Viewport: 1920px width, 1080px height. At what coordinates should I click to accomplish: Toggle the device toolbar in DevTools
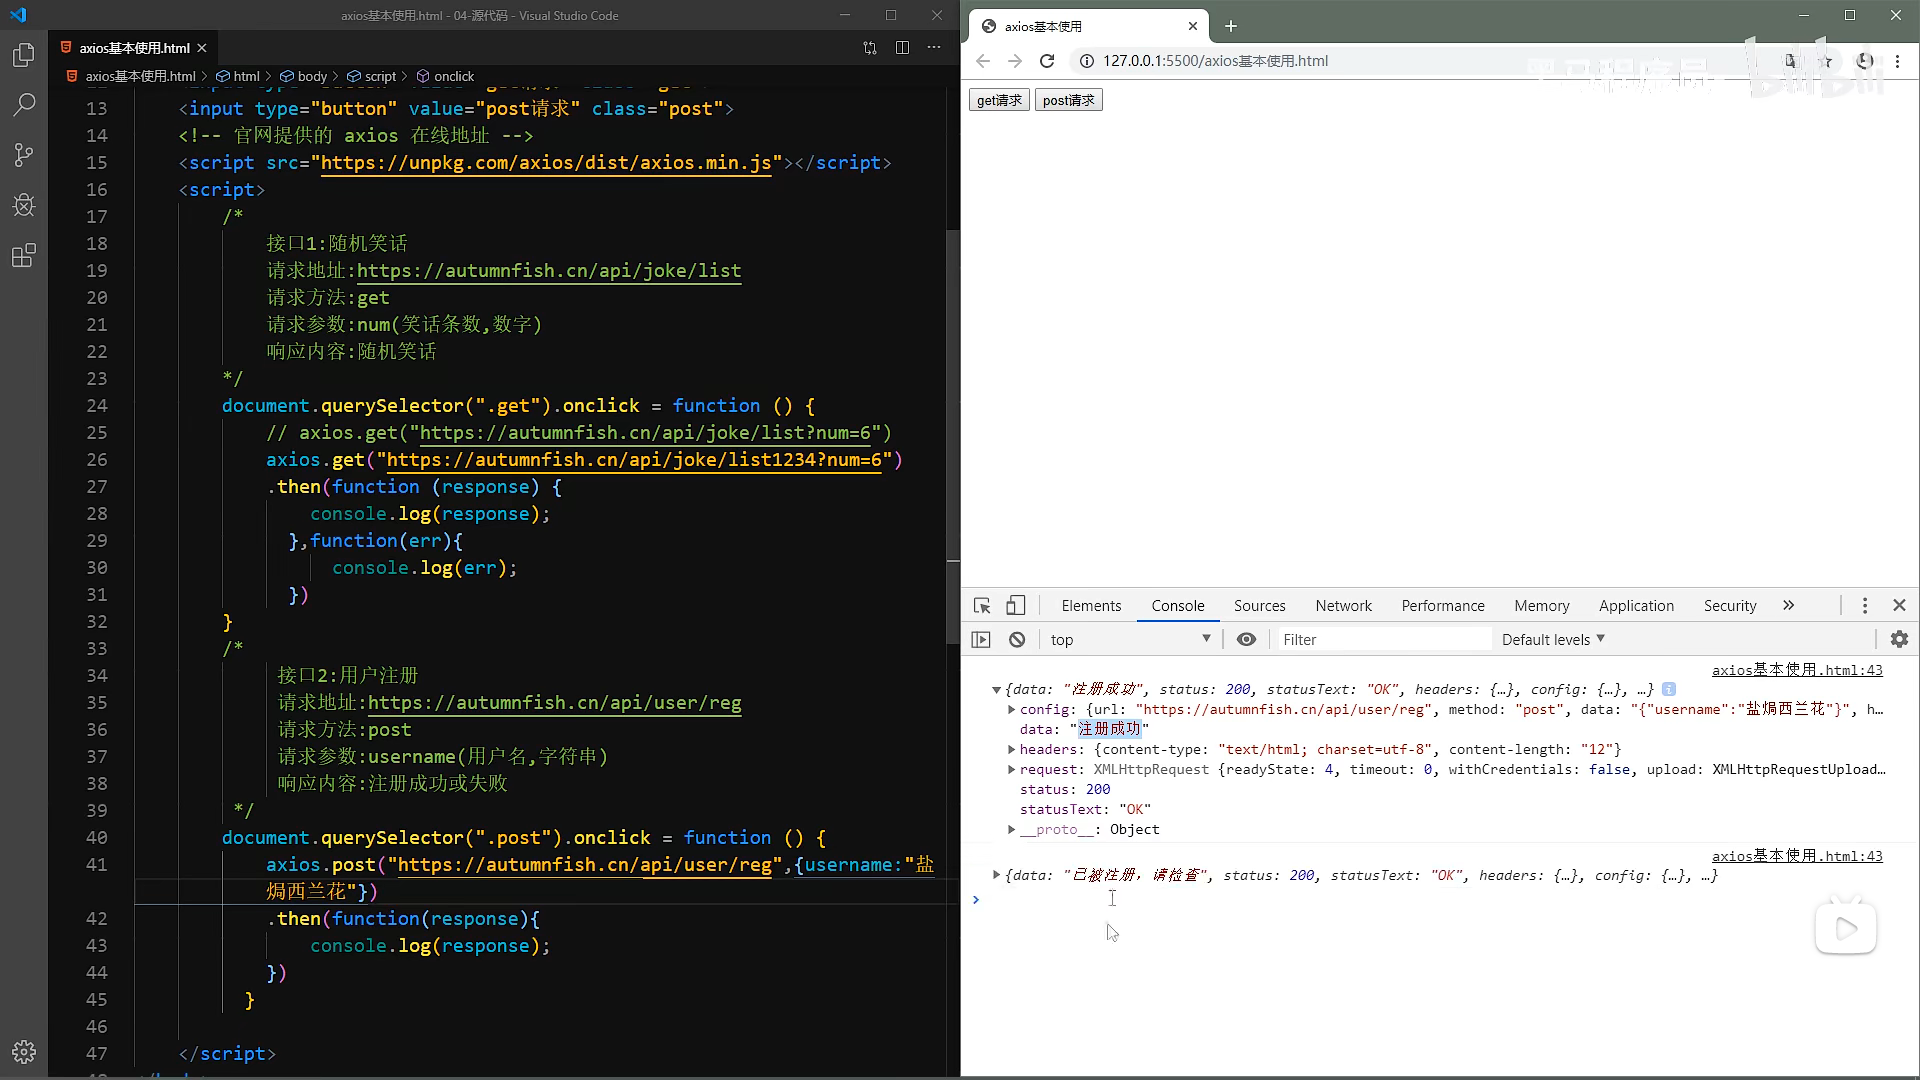tap(1015, 606)
